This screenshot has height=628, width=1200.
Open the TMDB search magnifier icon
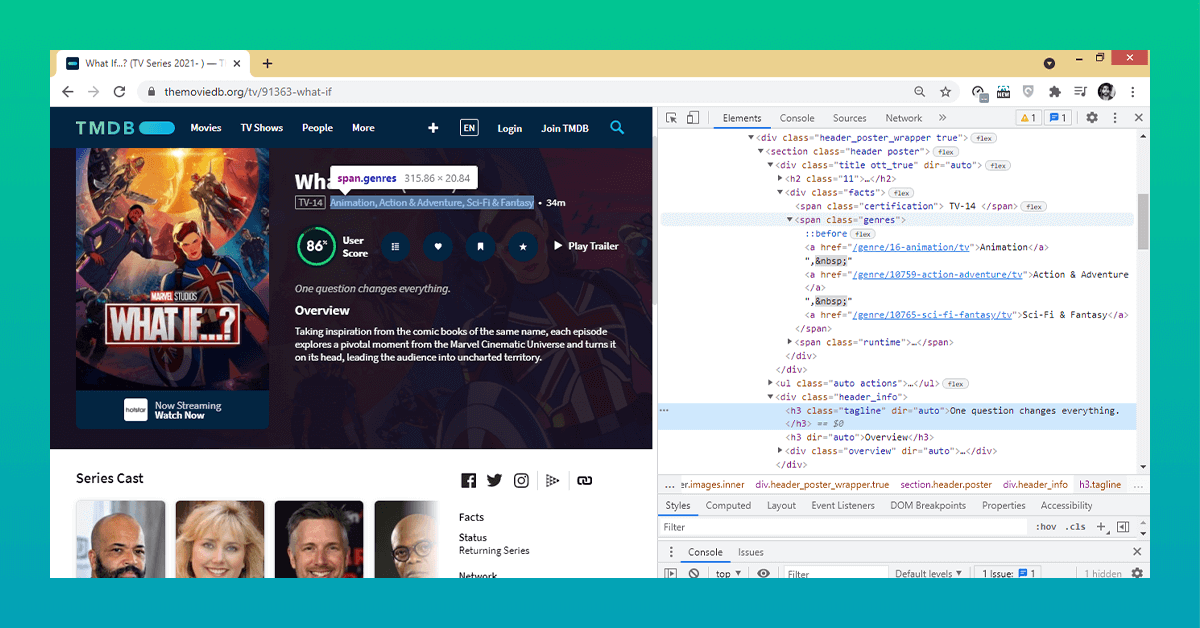click(617, 127)
